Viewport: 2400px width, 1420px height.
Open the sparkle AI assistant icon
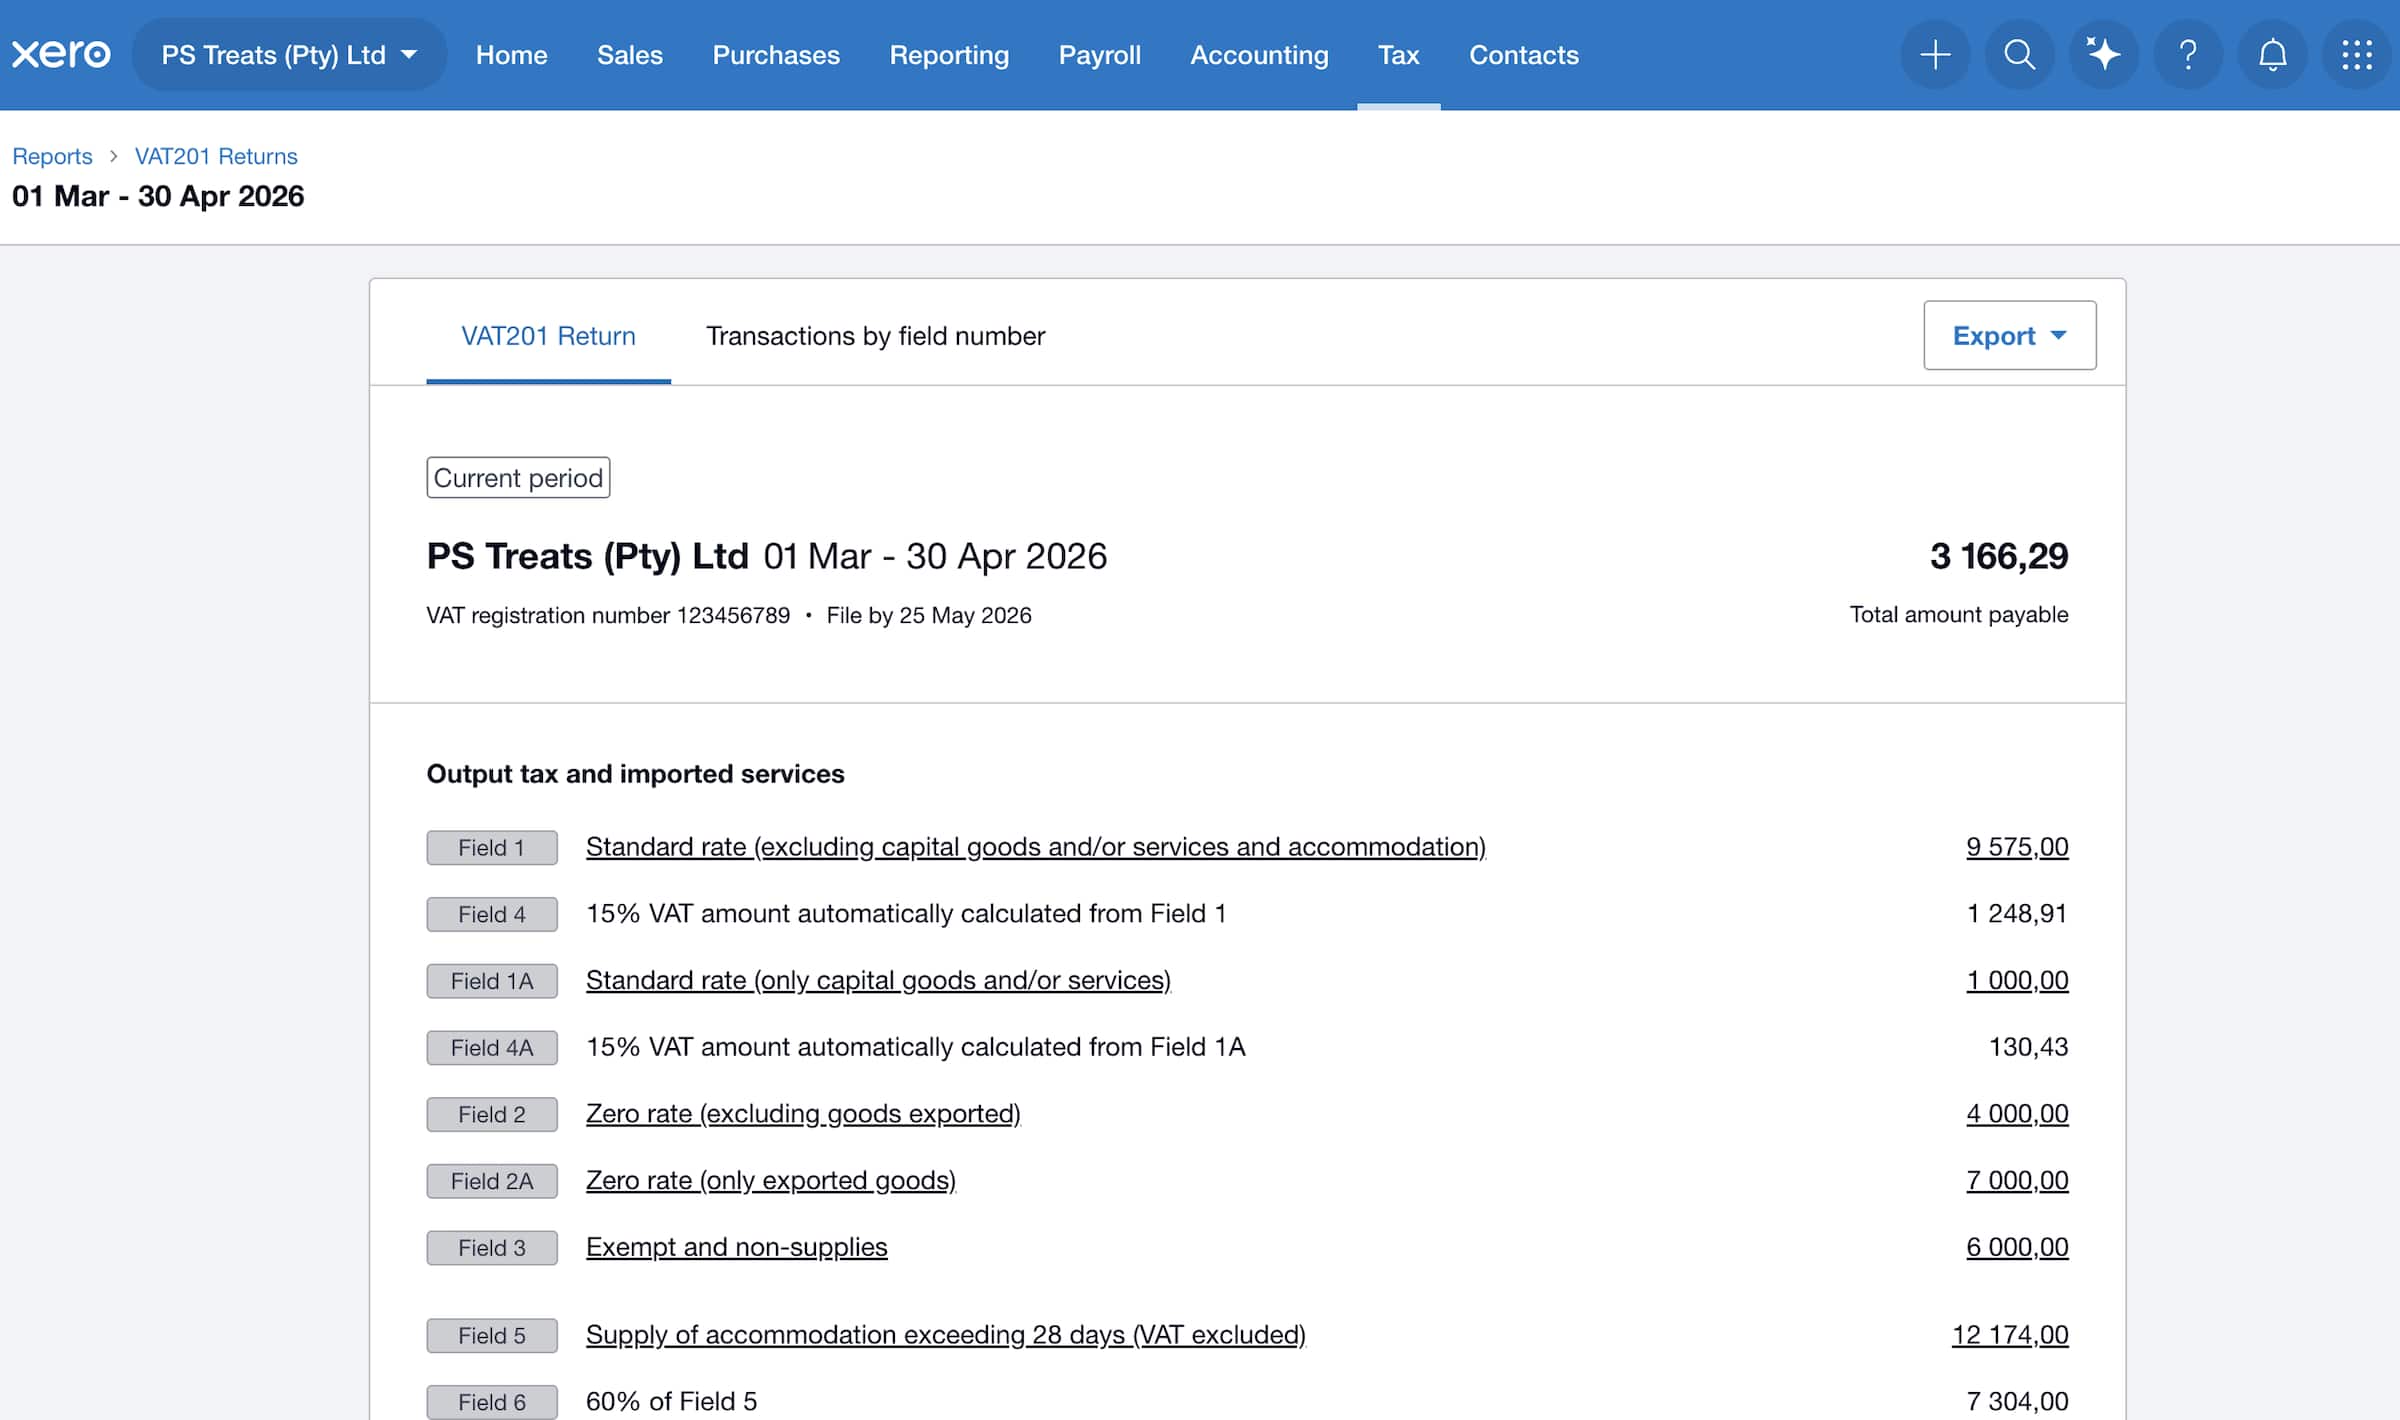coord(2103,54)
